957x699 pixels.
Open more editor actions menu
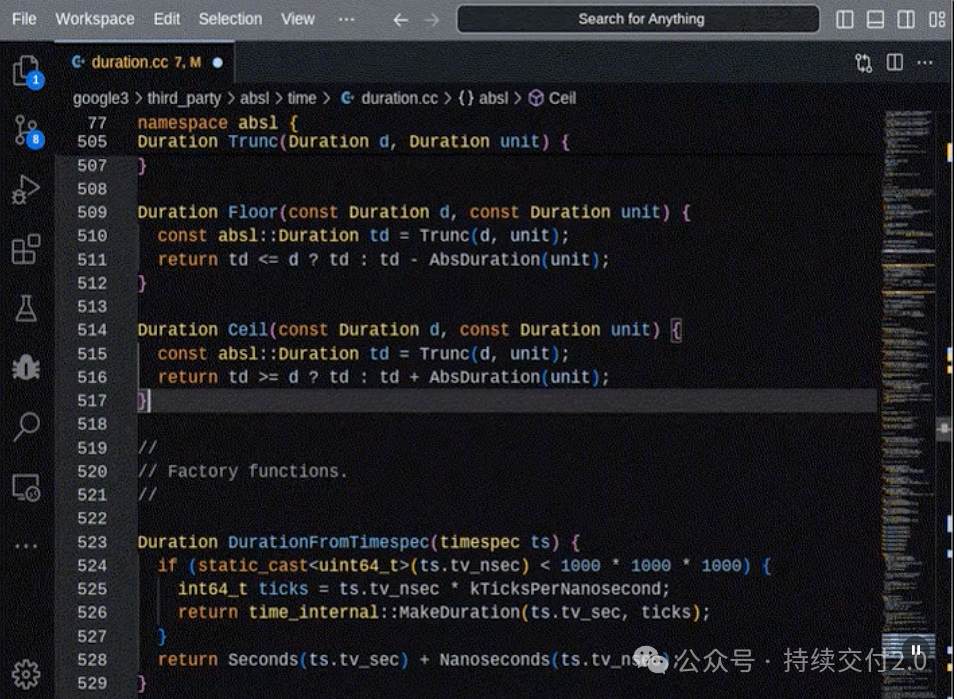[x=925, y=62]
